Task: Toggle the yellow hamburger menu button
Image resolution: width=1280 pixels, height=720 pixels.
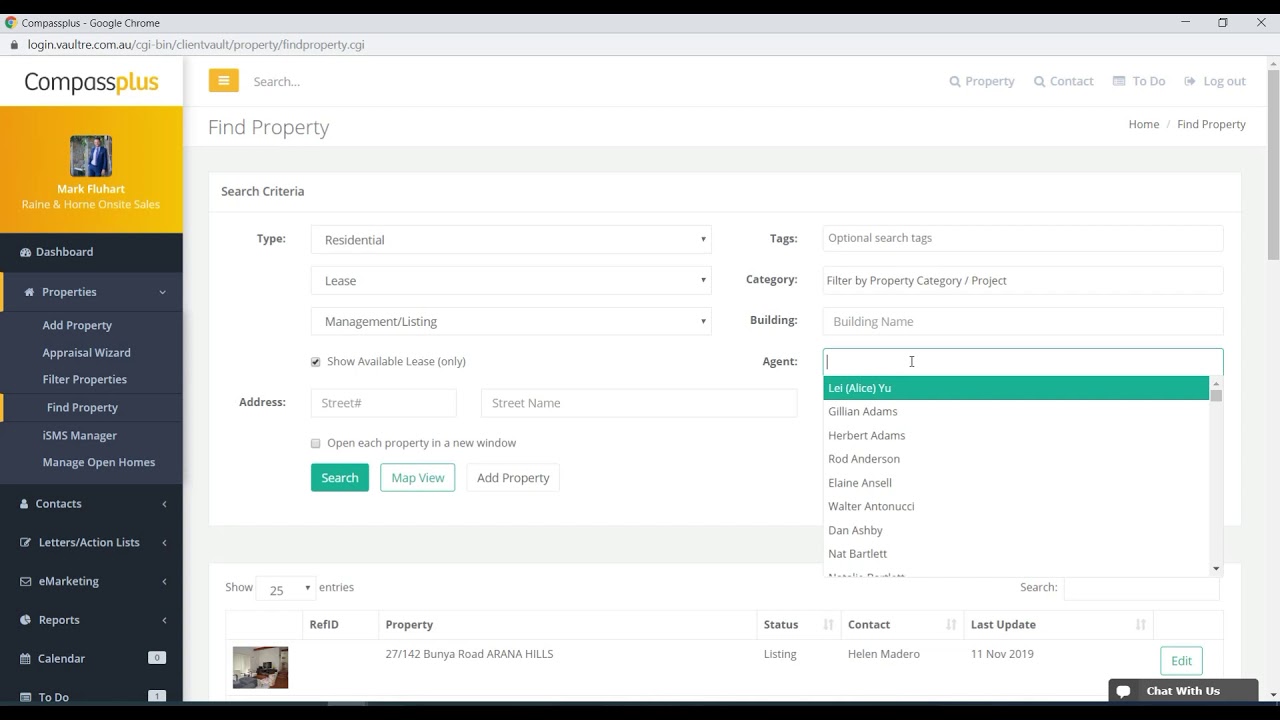Action: click(223, 81)
